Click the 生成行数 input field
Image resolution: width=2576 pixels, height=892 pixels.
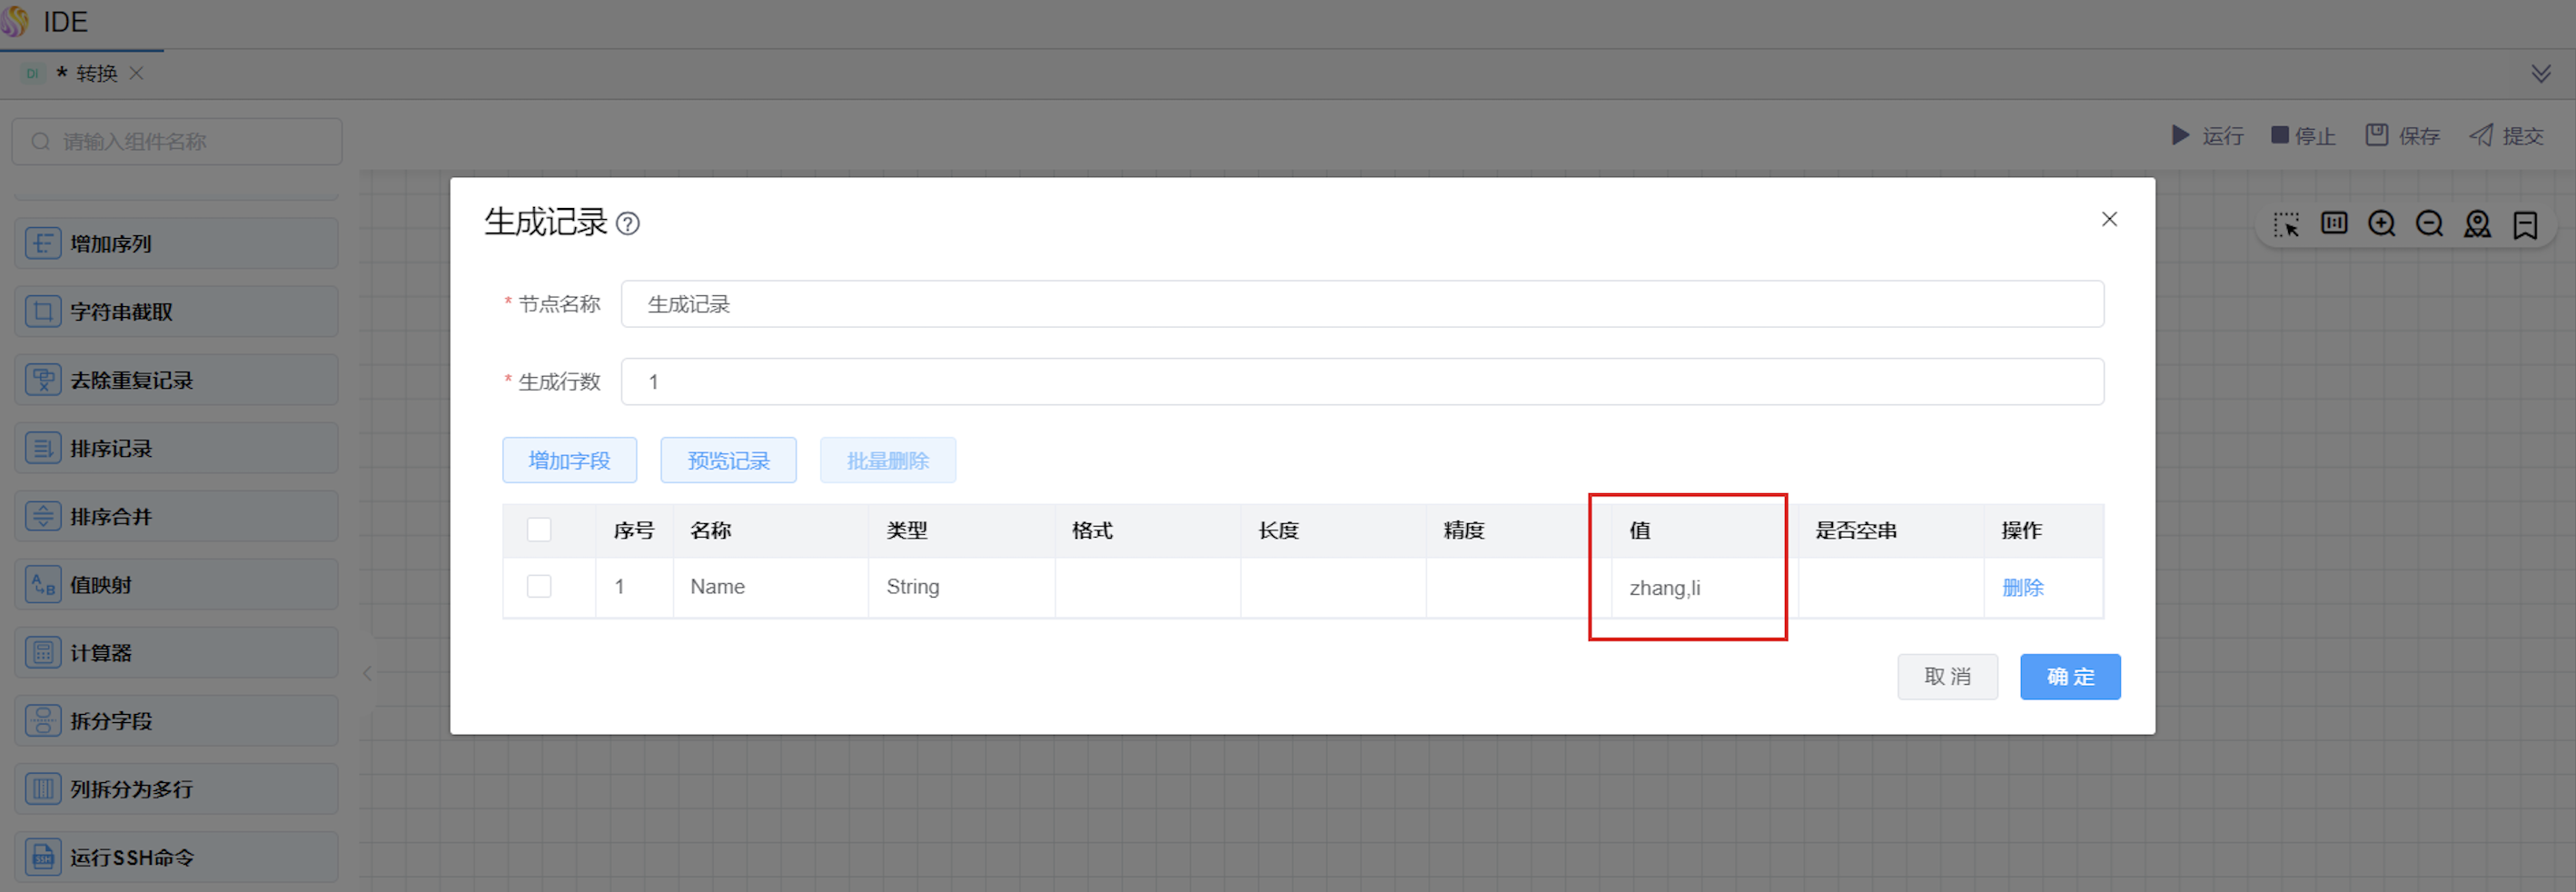[x=1361, y=382]
